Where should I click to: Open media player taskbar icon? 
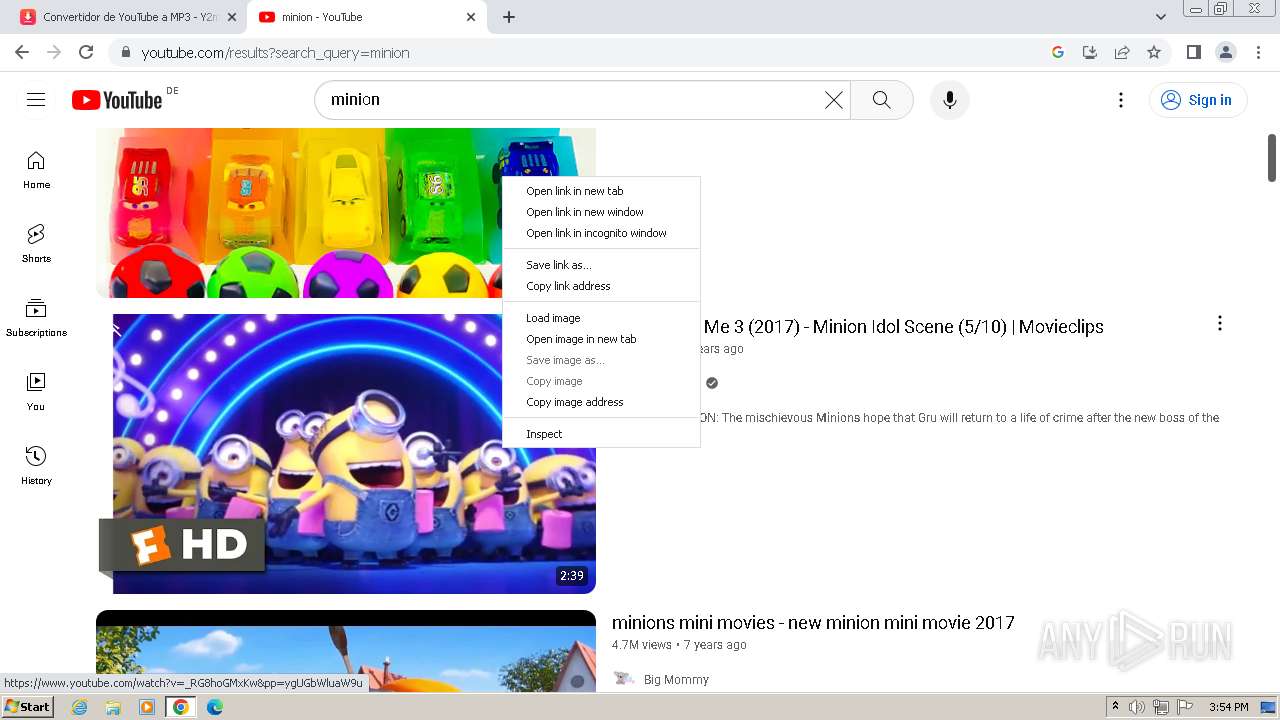click(x=147, y=707)
